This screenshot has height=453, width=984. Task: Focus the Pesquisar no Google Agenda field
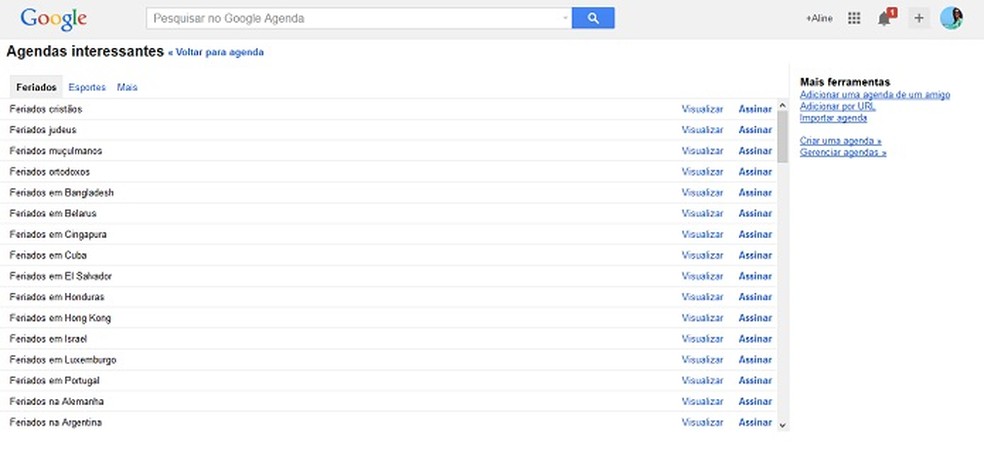pos(354,18)
